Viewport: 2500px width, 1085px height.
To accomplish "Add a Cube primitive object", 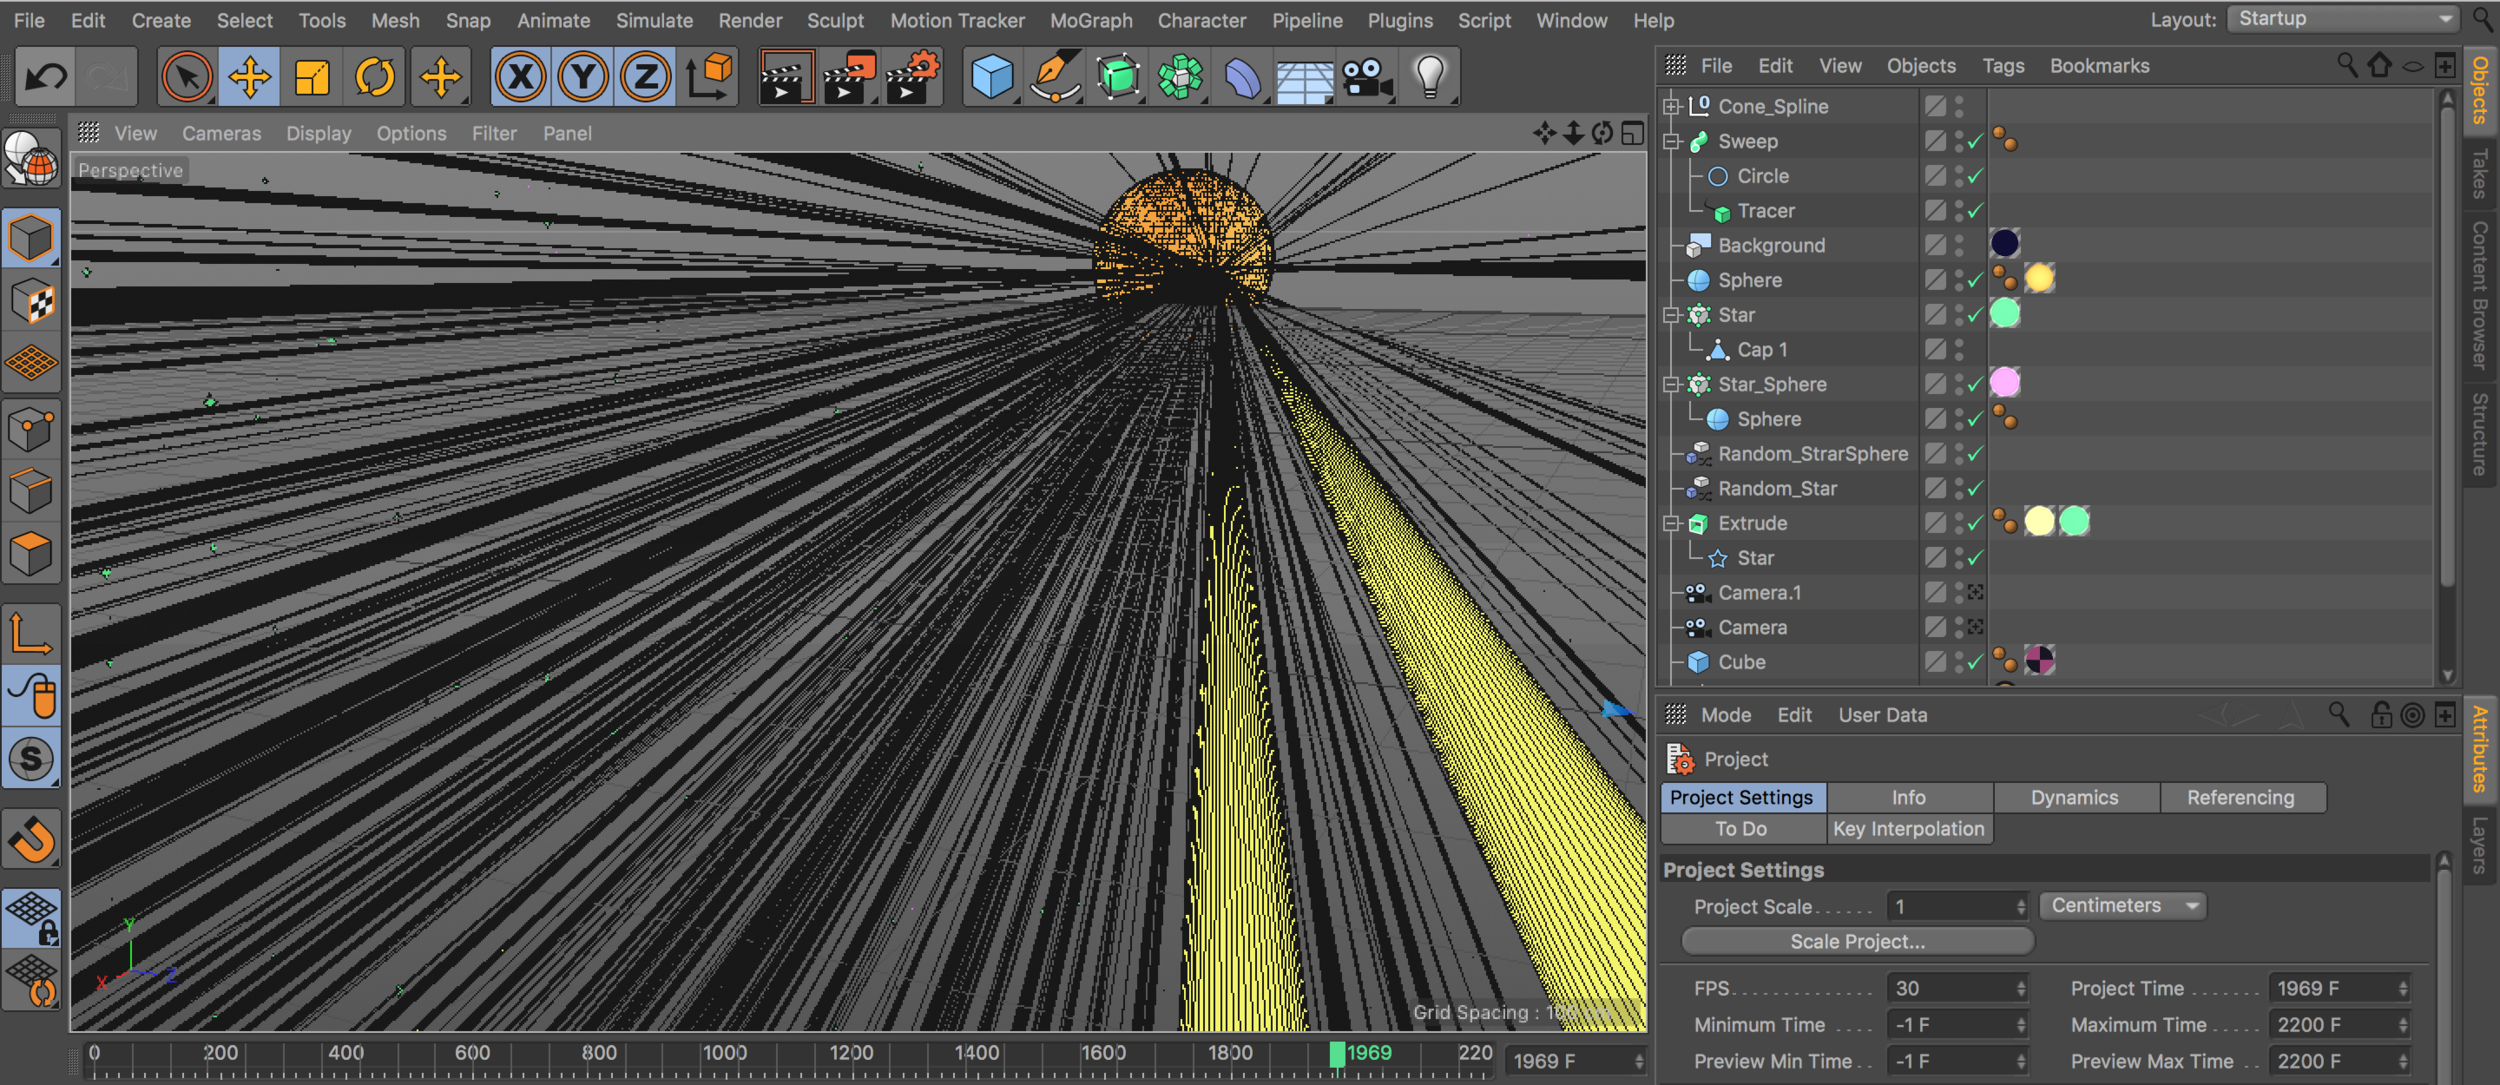I will (992, 77).
